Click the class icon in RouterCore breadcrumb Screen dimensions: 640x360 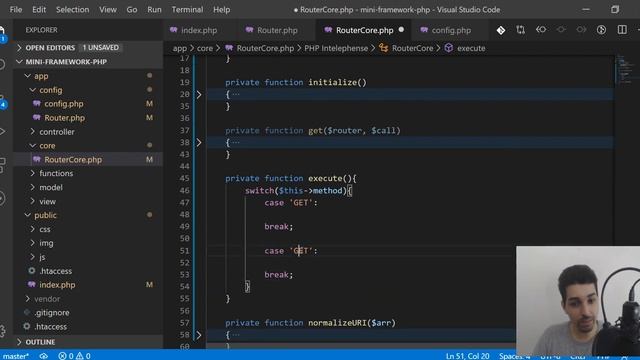coord(383,48)
